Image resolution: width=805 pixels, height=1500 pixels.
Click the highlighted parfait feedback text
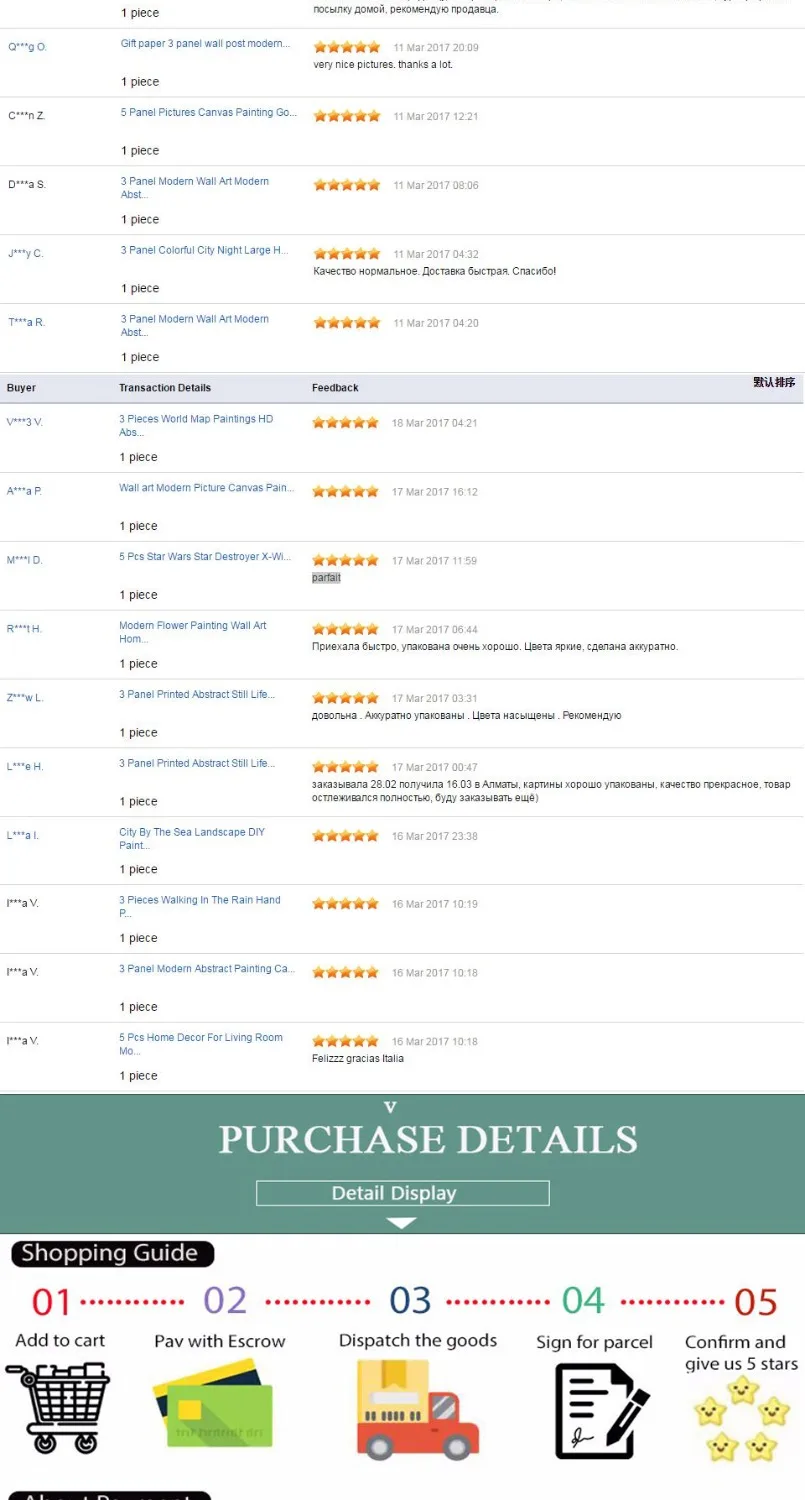point(326,578)
